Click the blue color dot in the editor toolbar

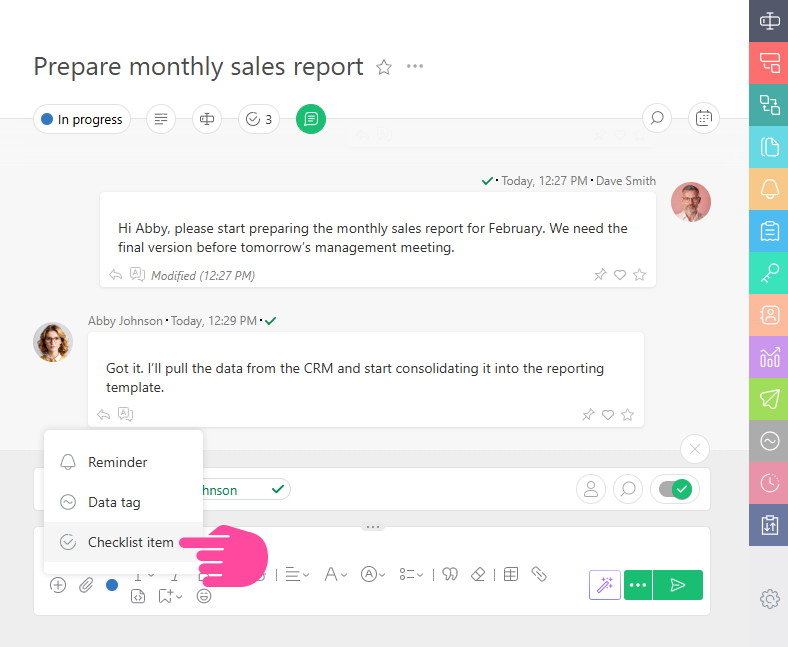tap(112, 585)
